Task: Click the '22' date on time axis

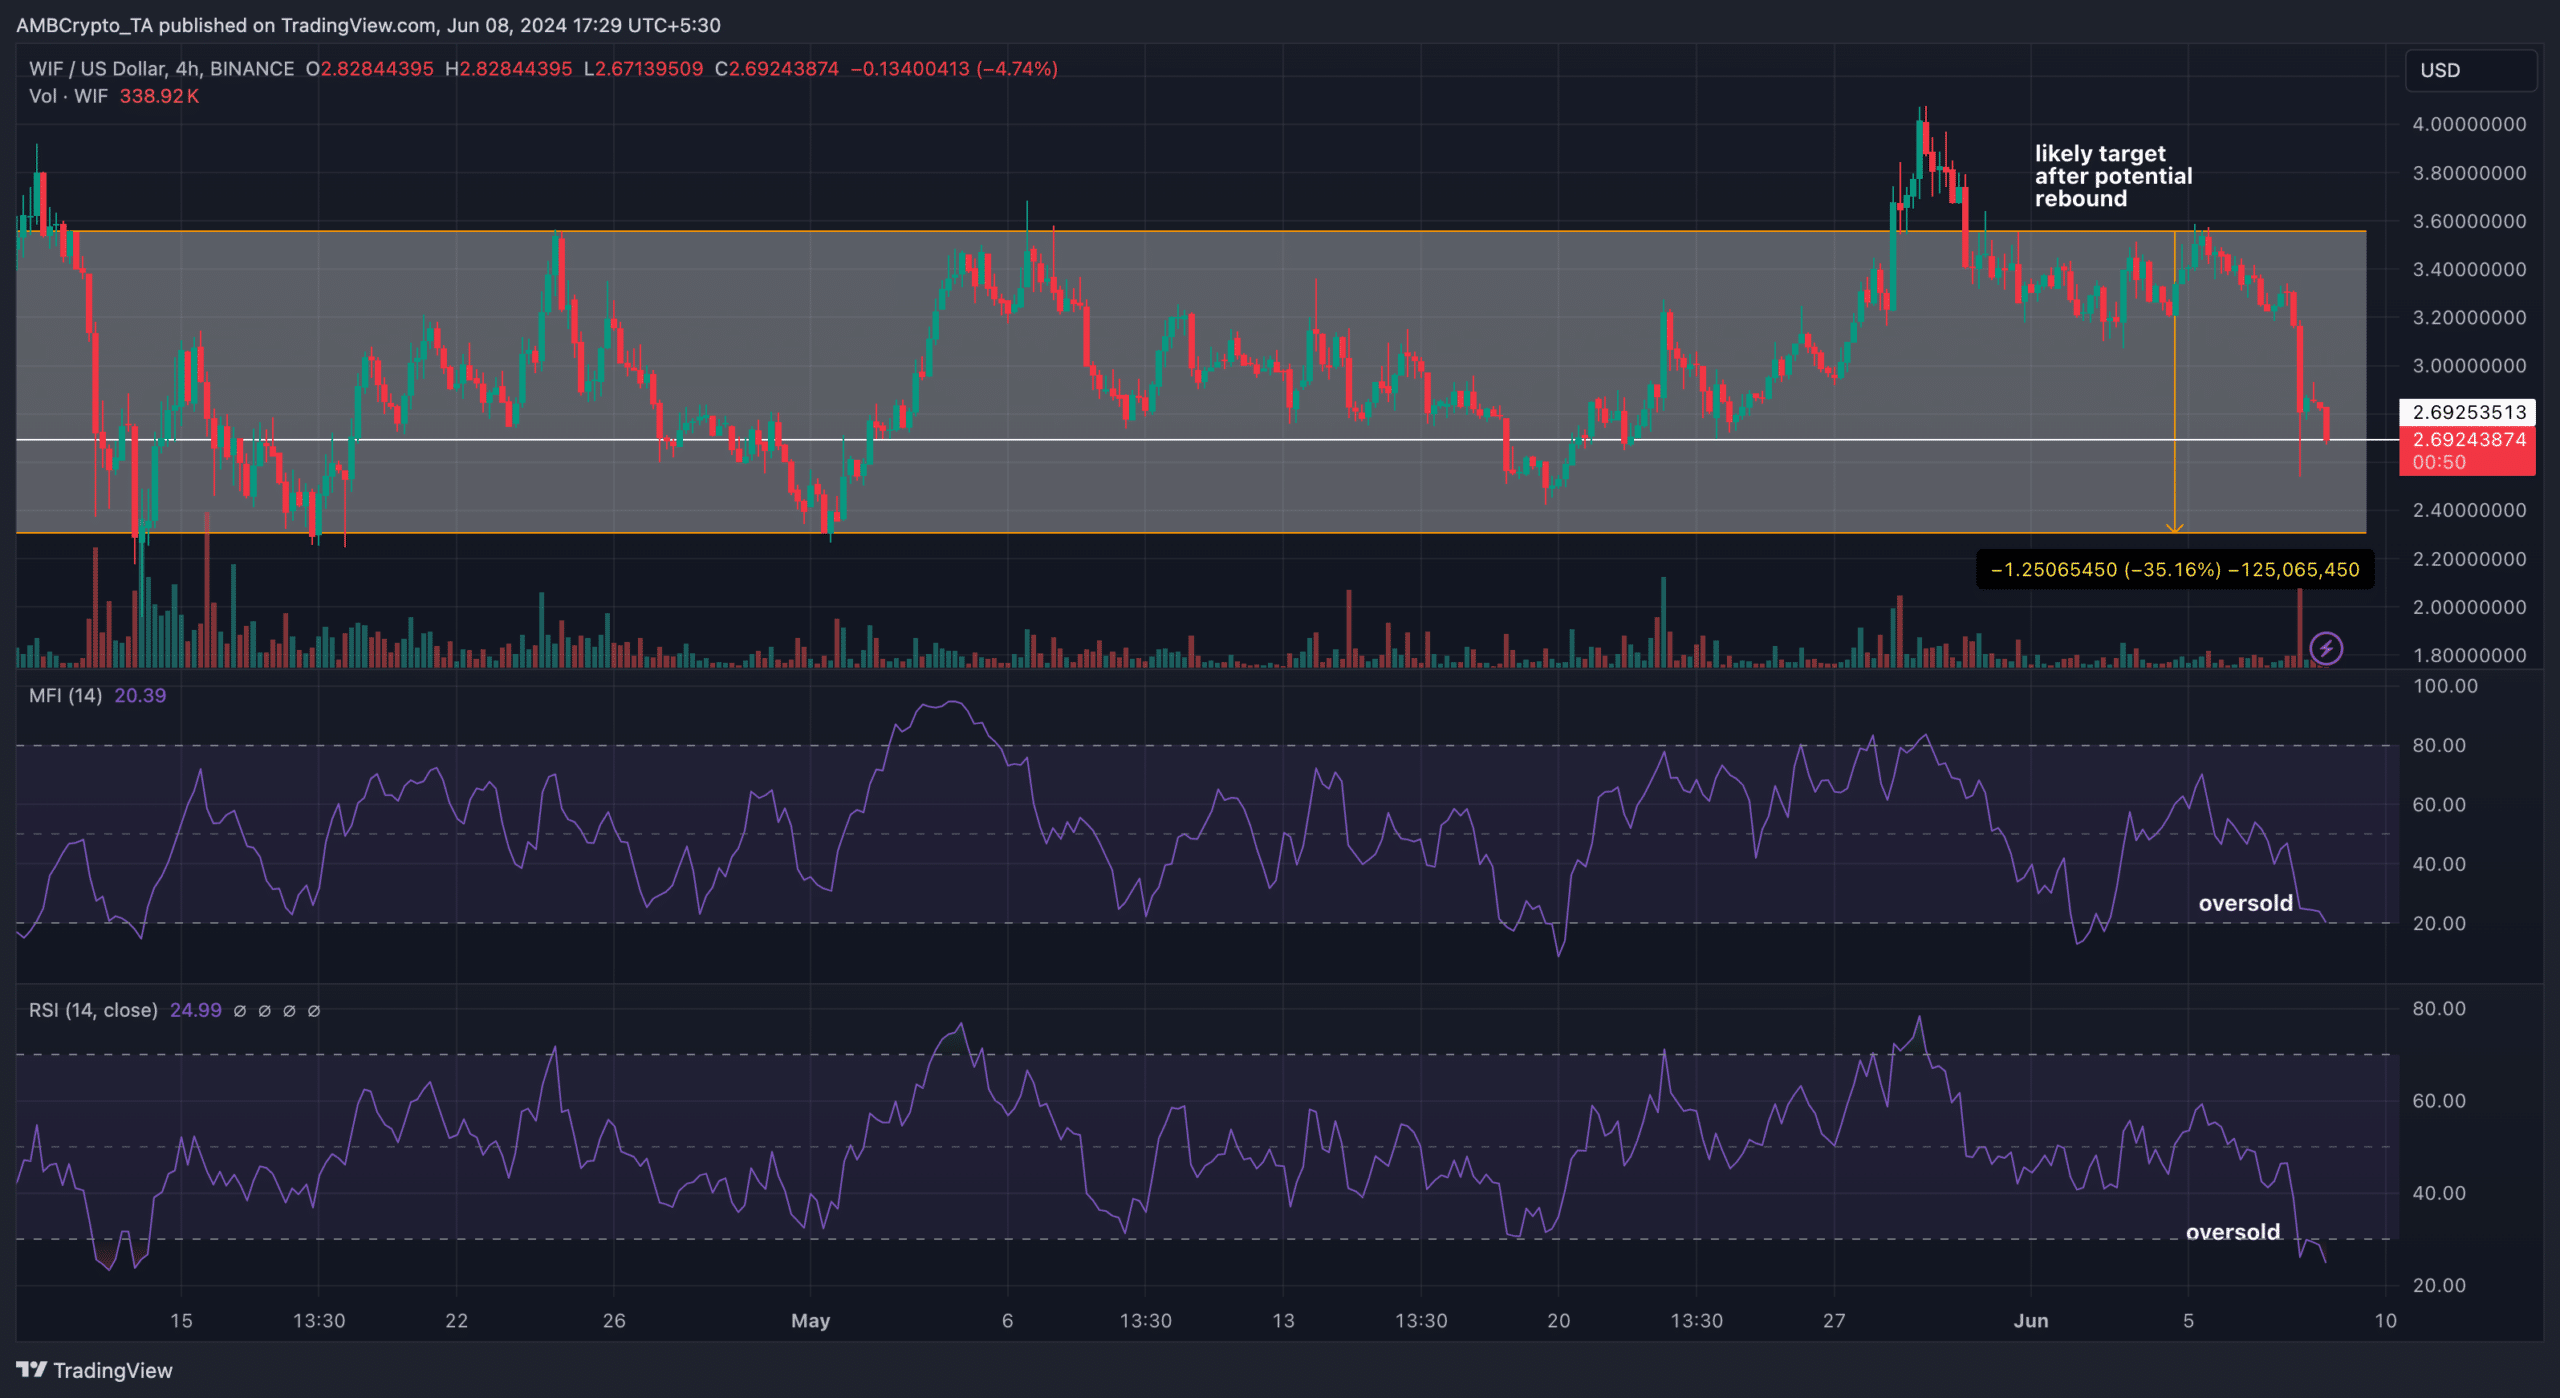Action: [x=456, y=1320]
